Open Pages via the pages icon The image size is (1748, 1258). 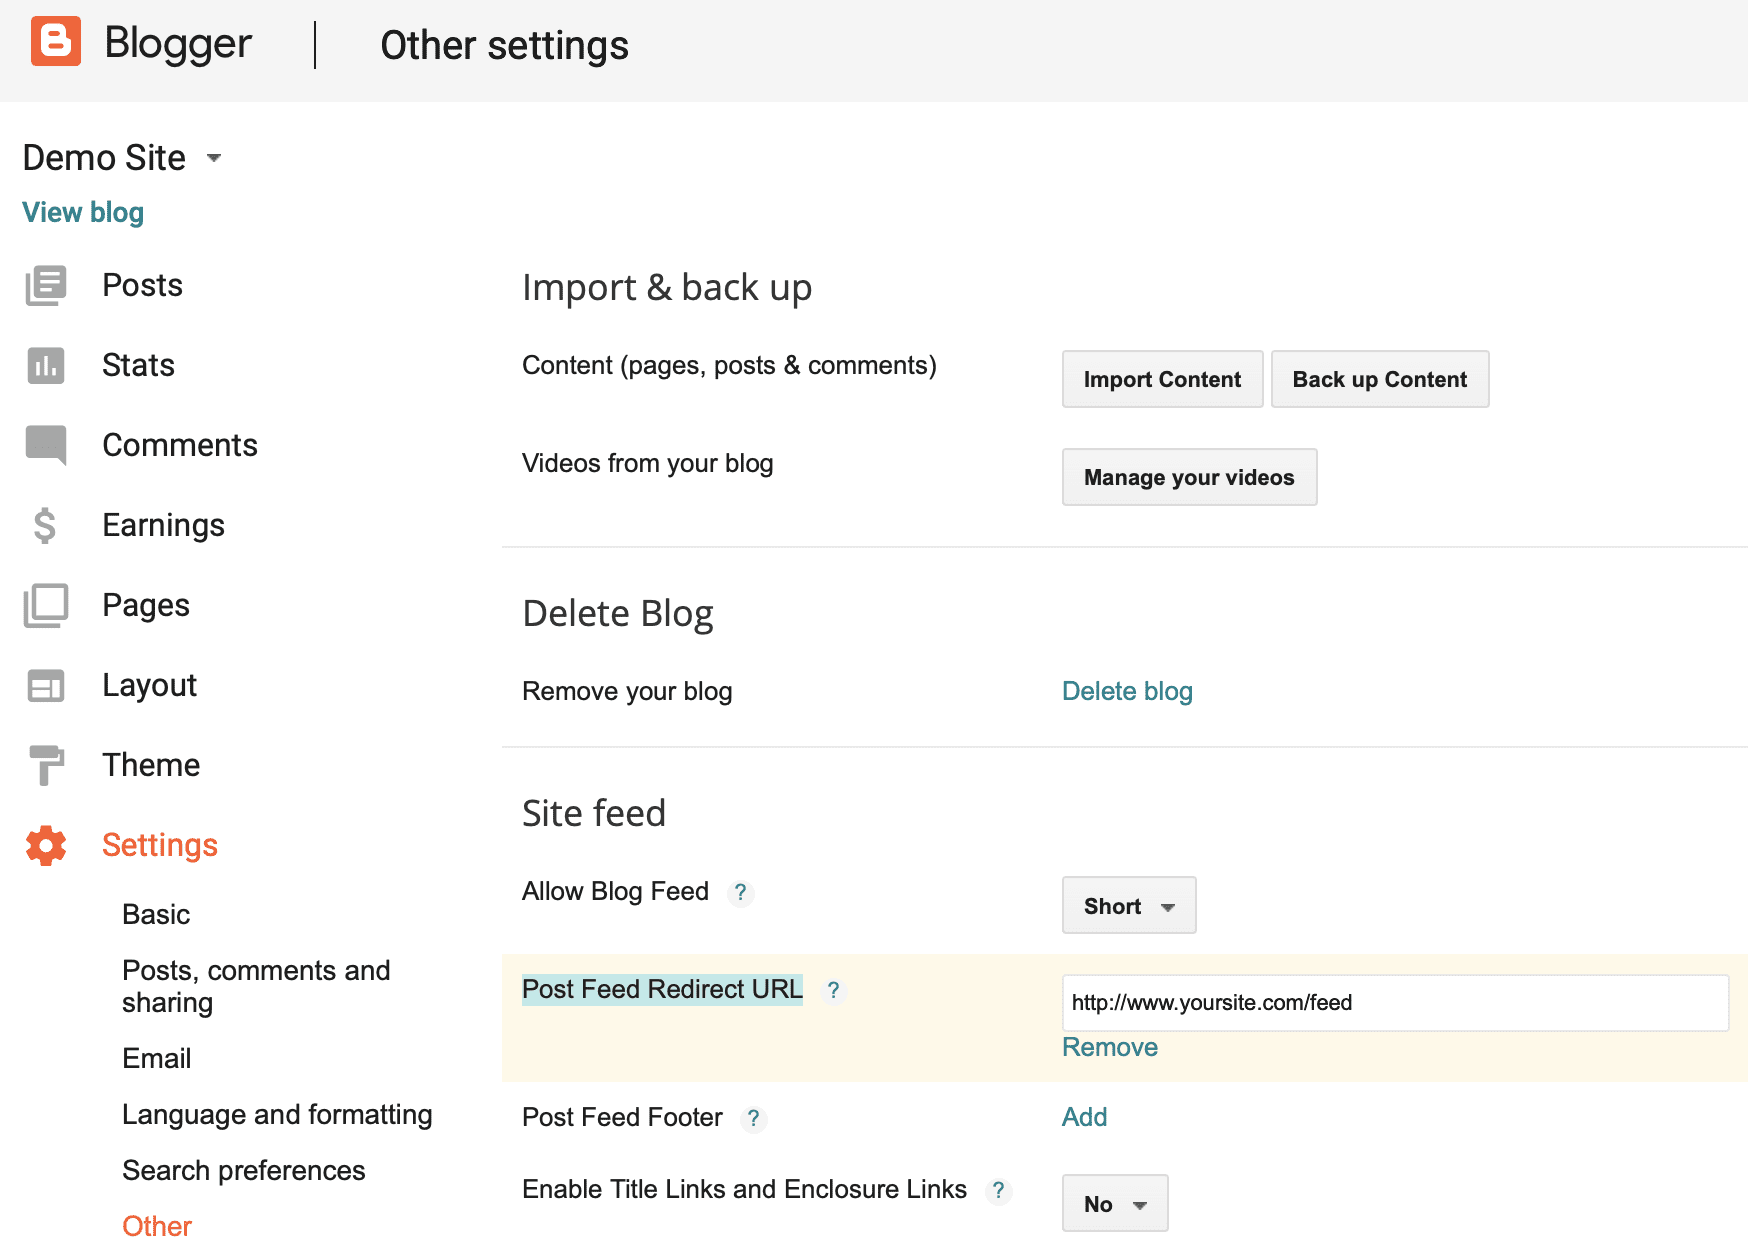45,604
